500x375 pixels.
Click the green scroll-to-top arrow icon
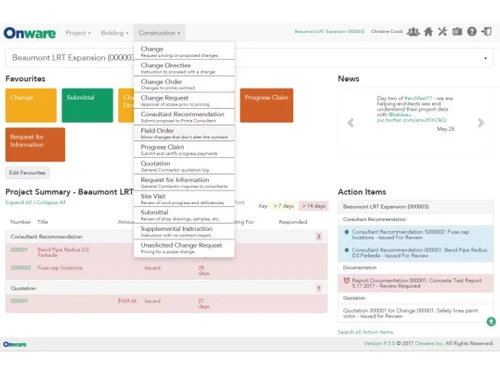(x=491, y=322)
